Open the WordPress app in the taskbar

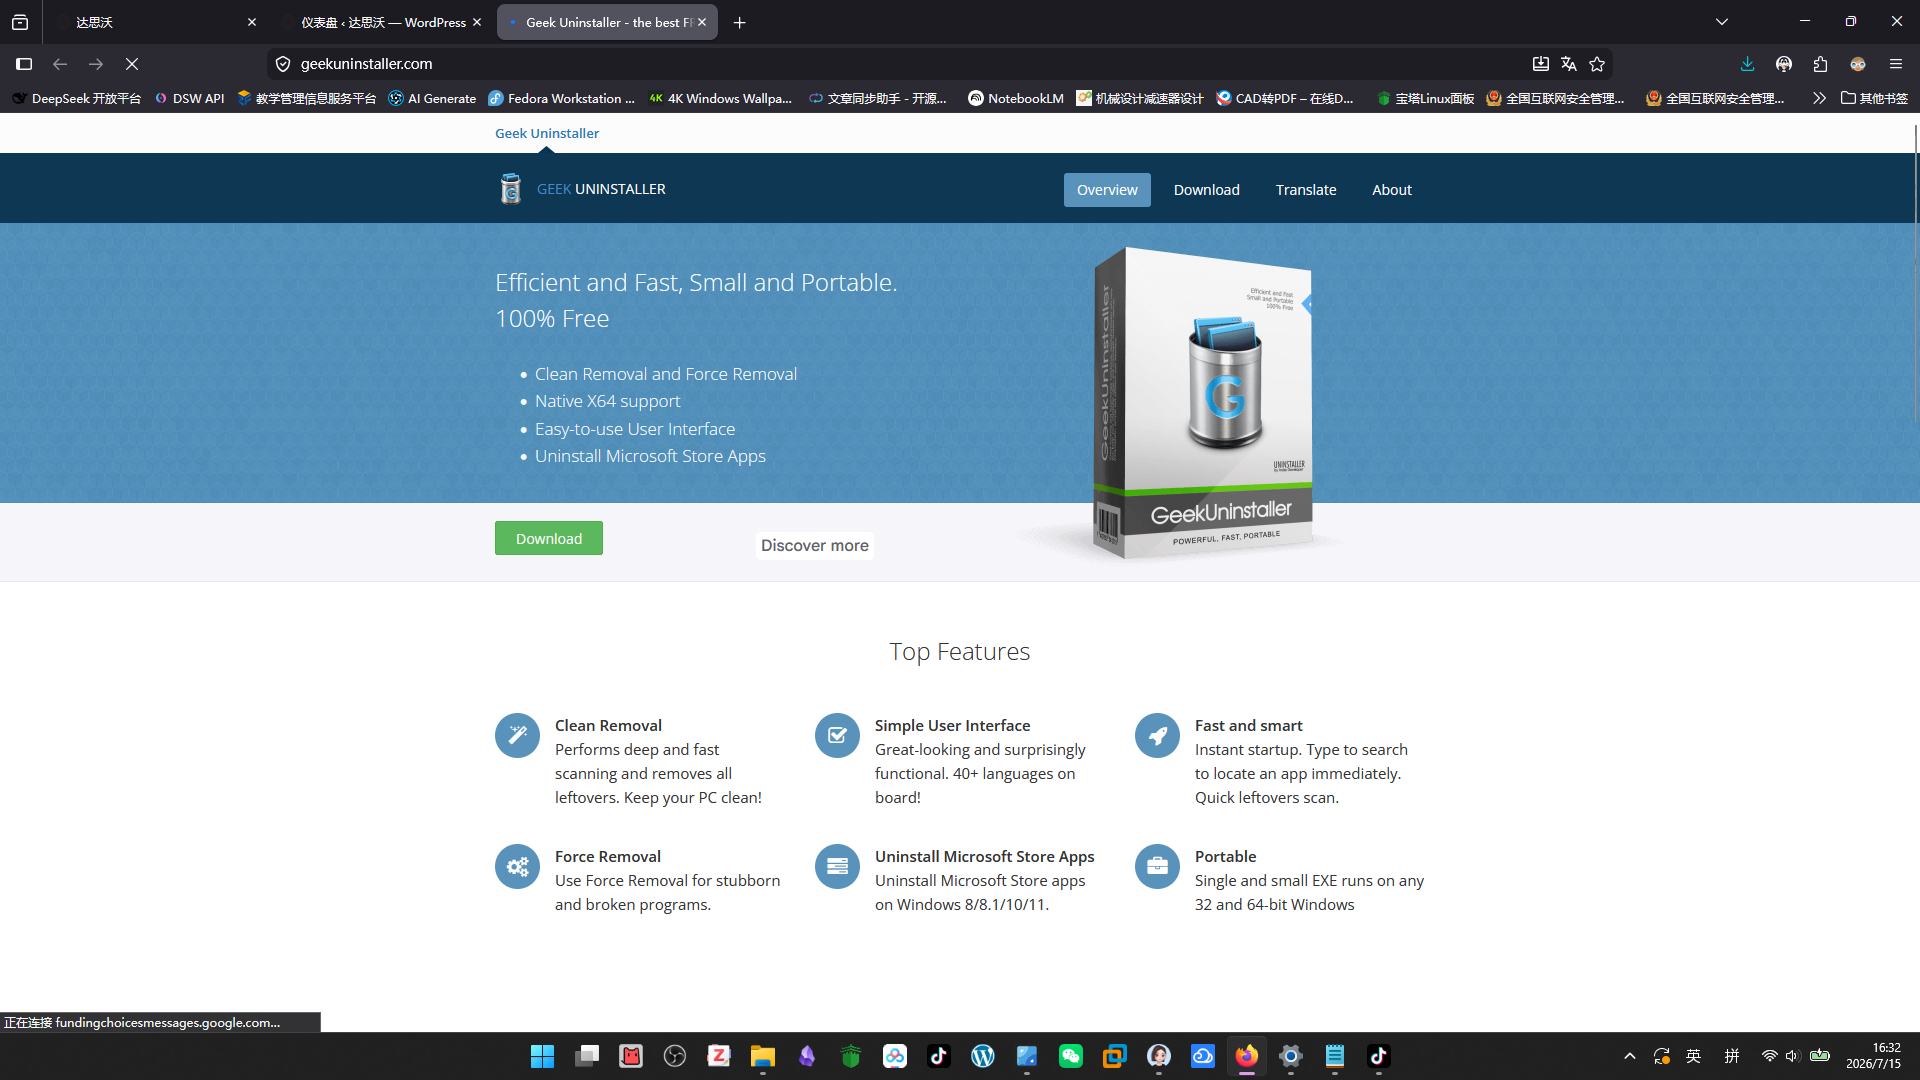(983, 1056)
